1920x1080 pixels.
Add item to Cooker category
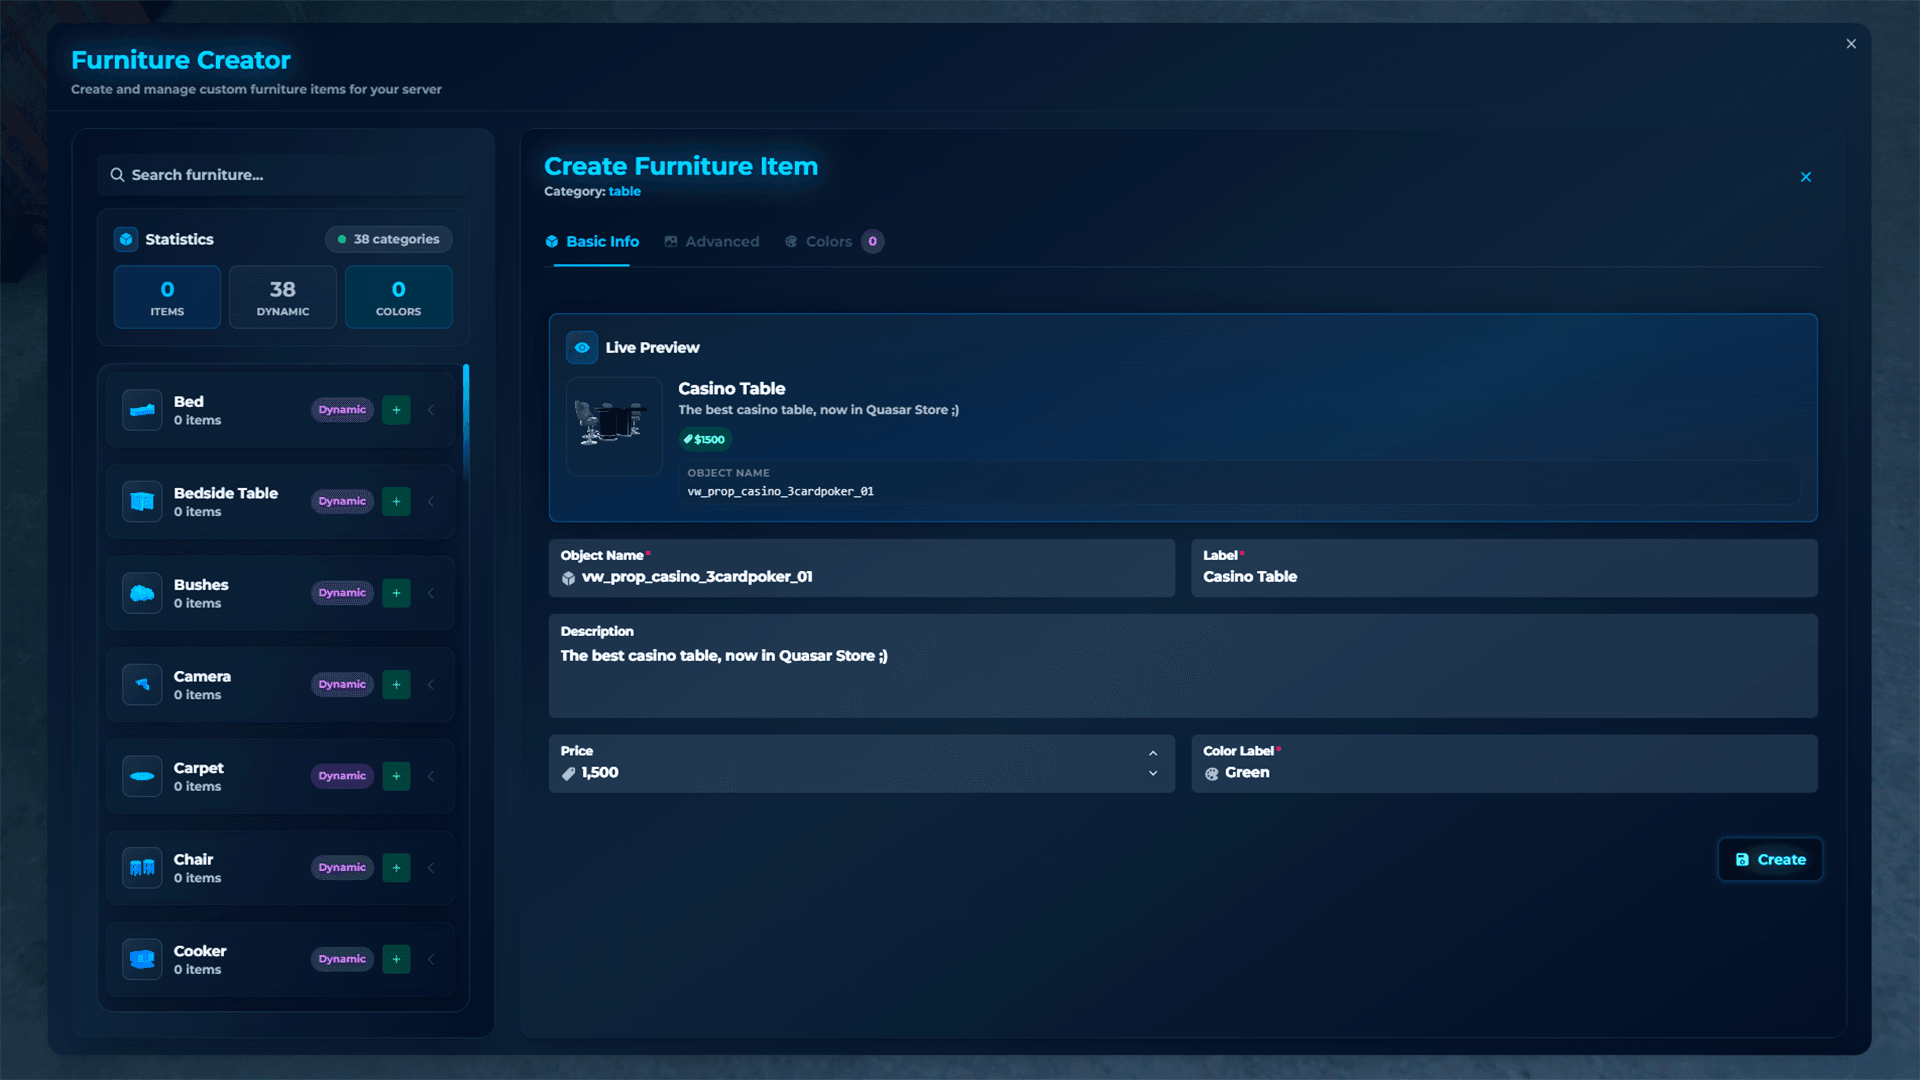[x=396, y=959]
